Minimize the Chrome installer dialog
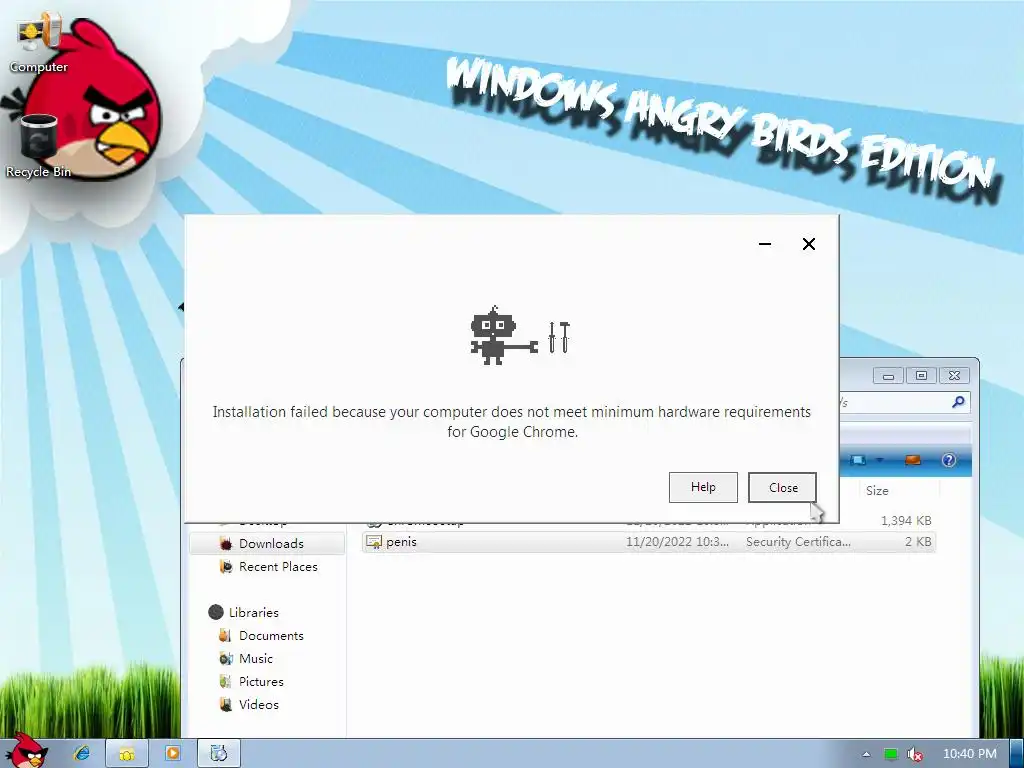 pyautogui.click(x=765, y=244)
